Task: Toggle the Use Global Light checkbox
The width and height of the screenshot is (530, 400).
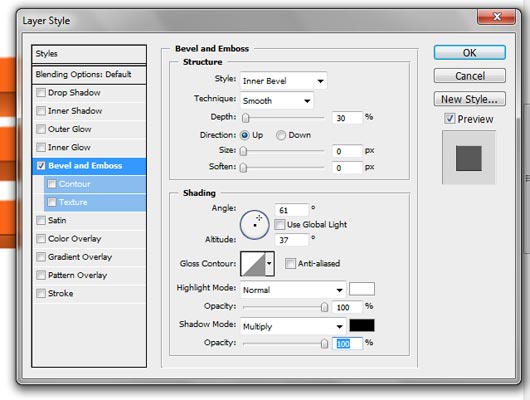Action: click(279, 225)
